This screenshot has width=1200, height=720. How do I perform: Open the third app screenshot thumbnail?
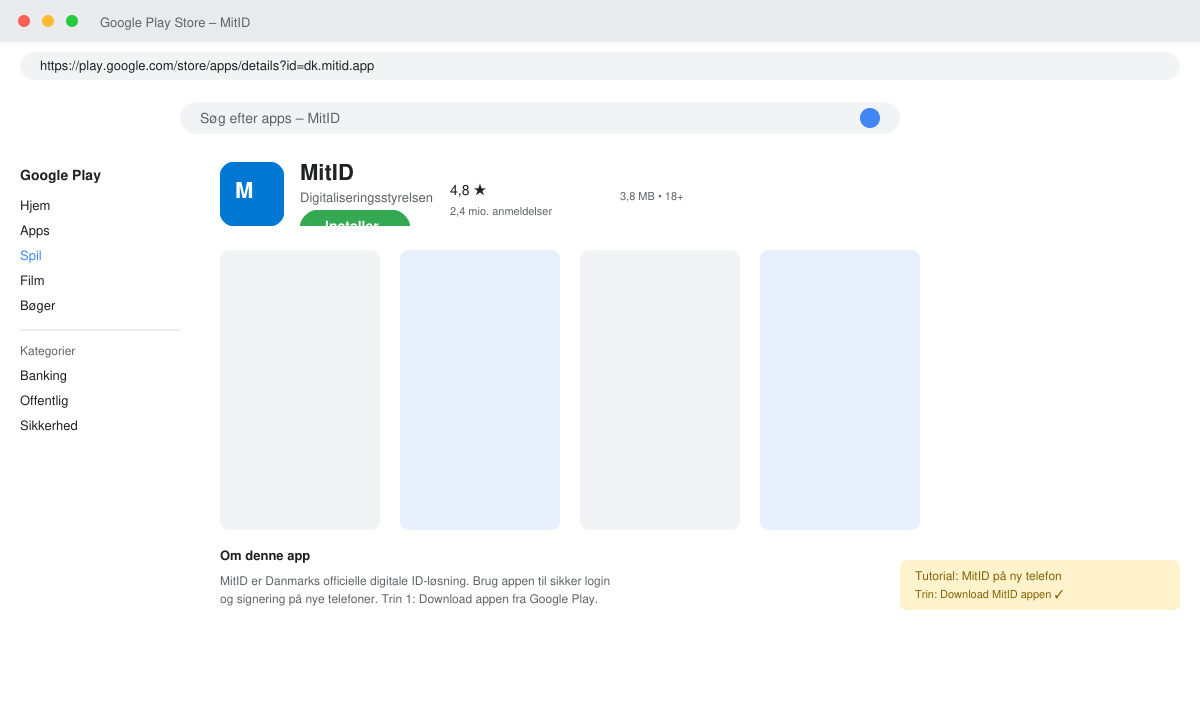pyautogui.click(x=660, y=390)
